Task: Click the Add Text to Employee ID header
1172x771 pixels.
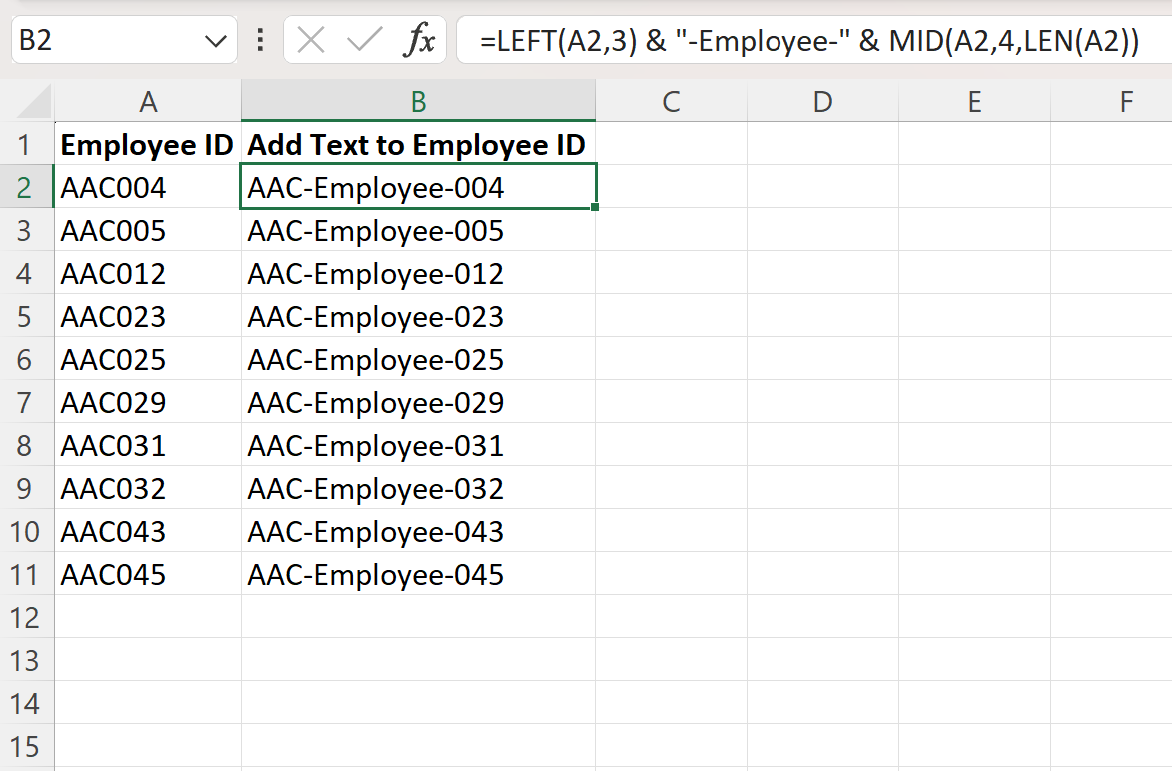Action: coord(418,144)
